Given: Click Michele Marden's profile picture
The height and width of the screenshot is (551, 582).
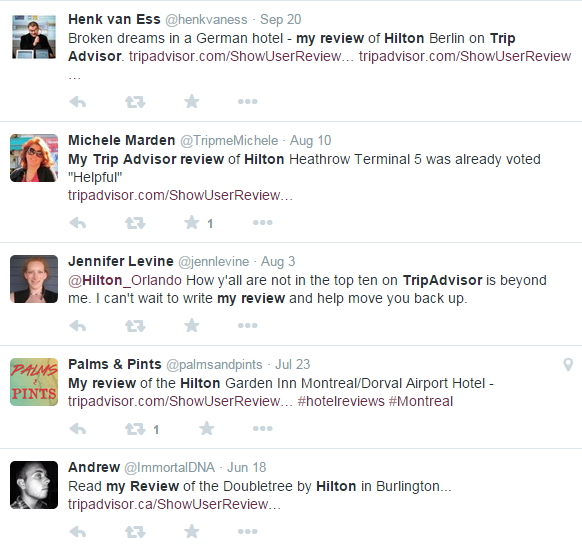Looking at the screenshot, I should point(34,158).
